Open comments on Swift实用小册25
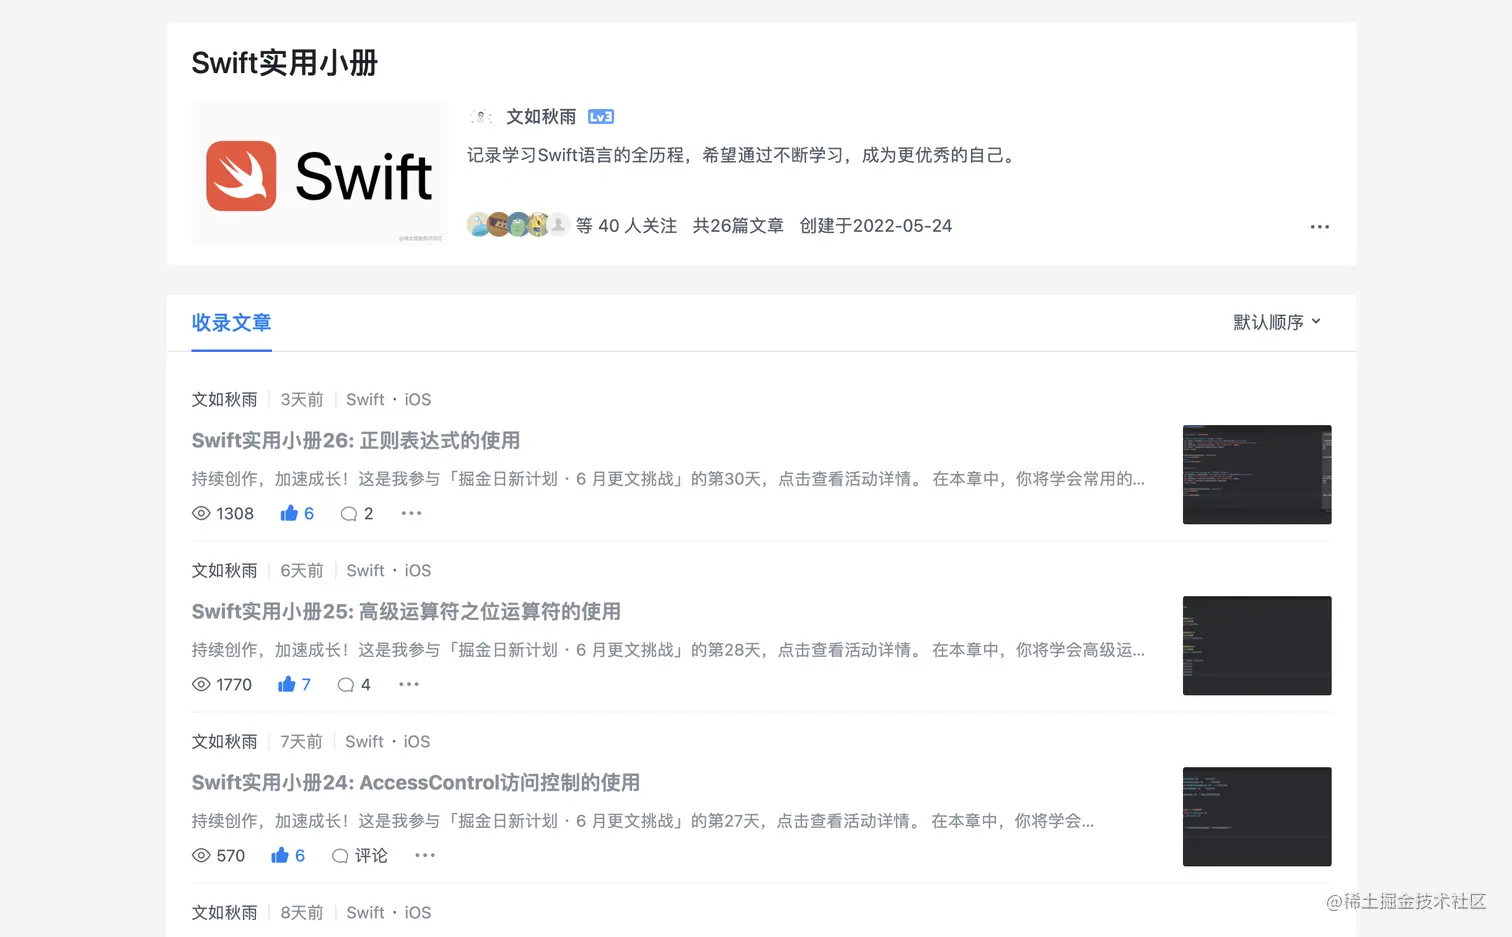The height and width of the screenshot is (937, 1512). 354,684
